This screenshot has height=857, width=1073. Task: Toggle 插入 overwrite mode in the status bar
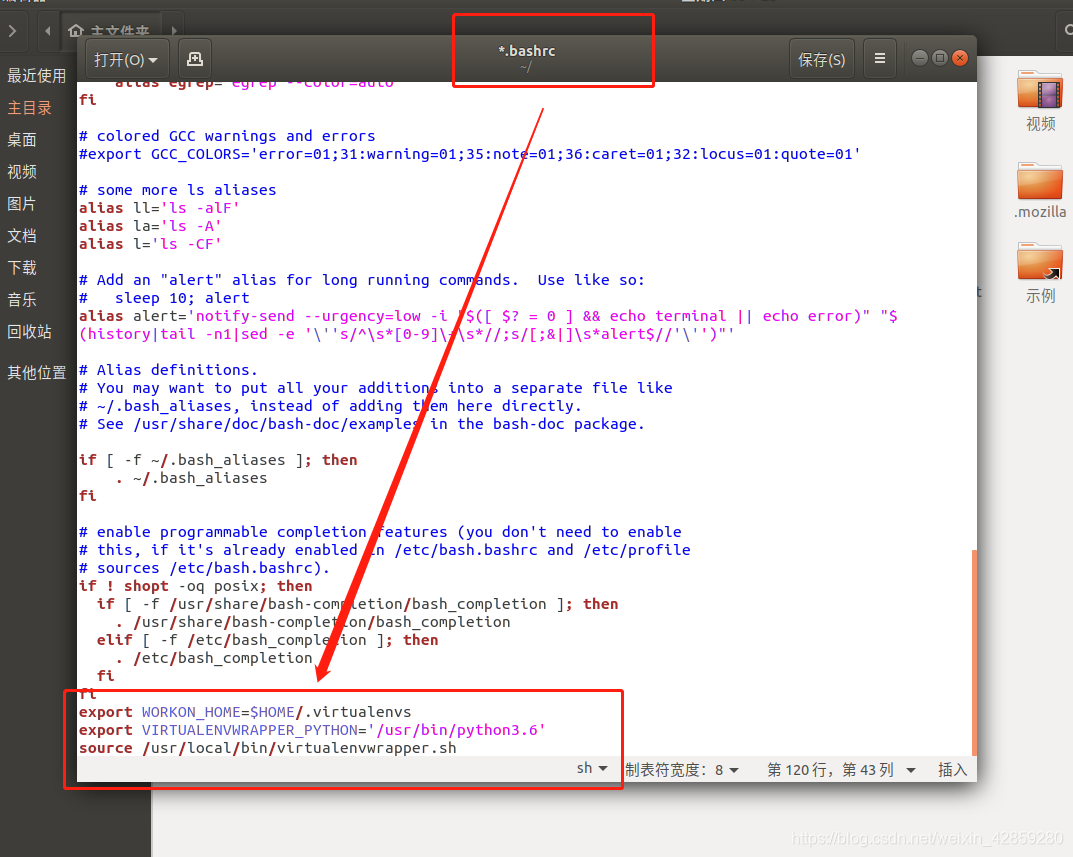point(950,769)
